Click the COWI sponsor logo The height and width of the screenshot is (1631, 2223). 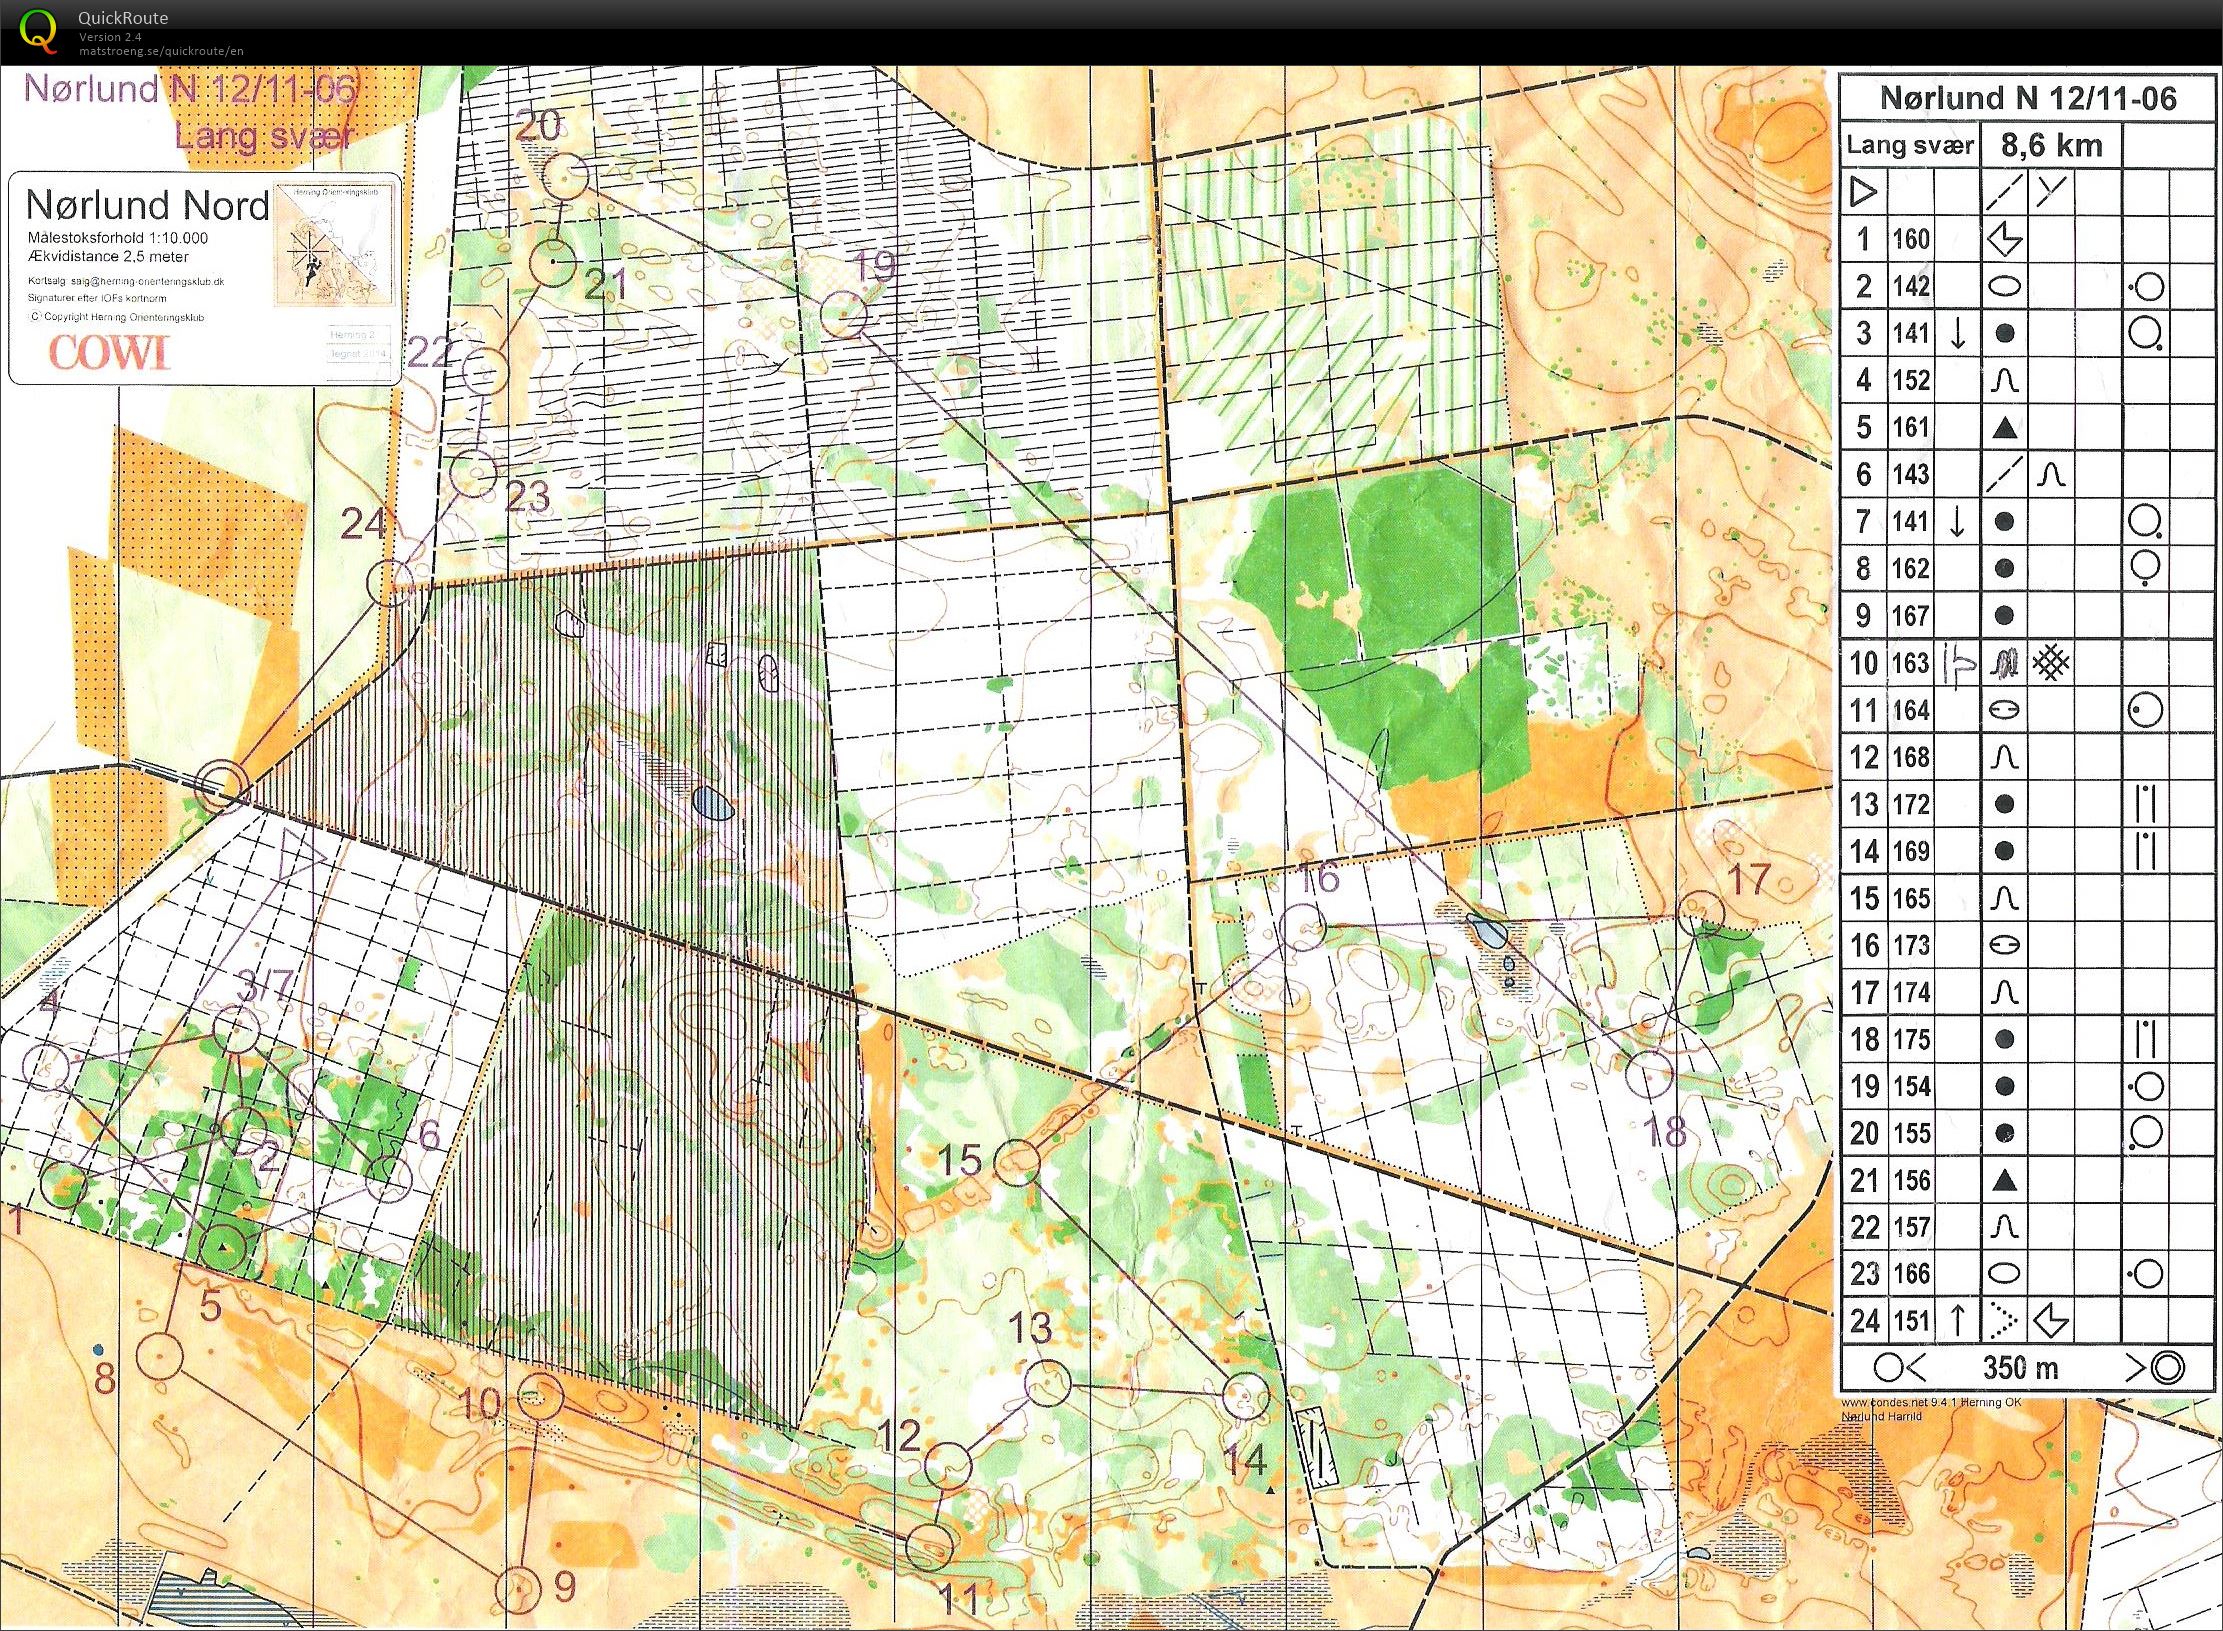(x=110, y=353)
